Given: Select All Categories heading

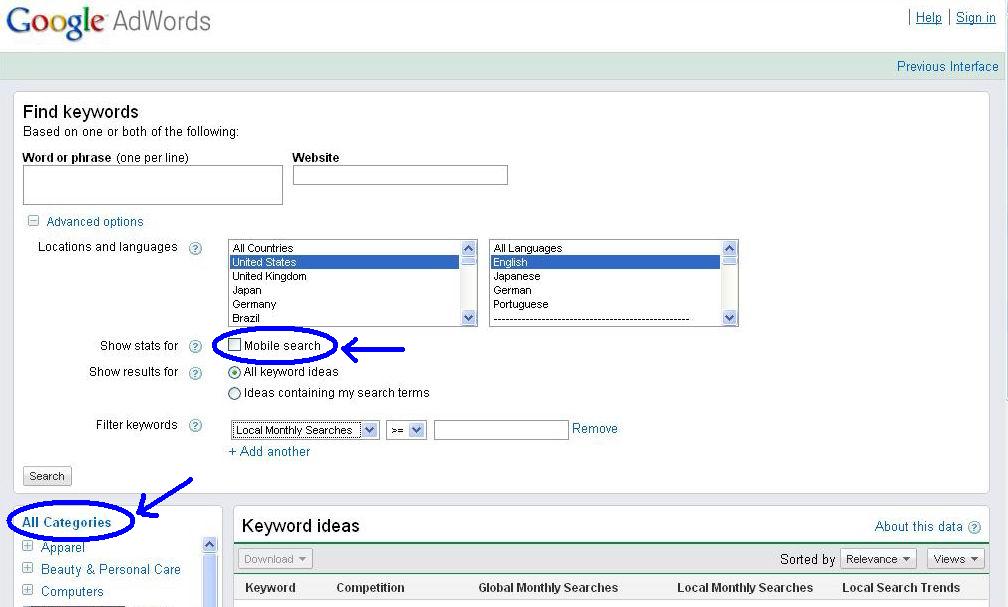Looking at the screenshot, I should pyautogui.click(x=66, y=522).
